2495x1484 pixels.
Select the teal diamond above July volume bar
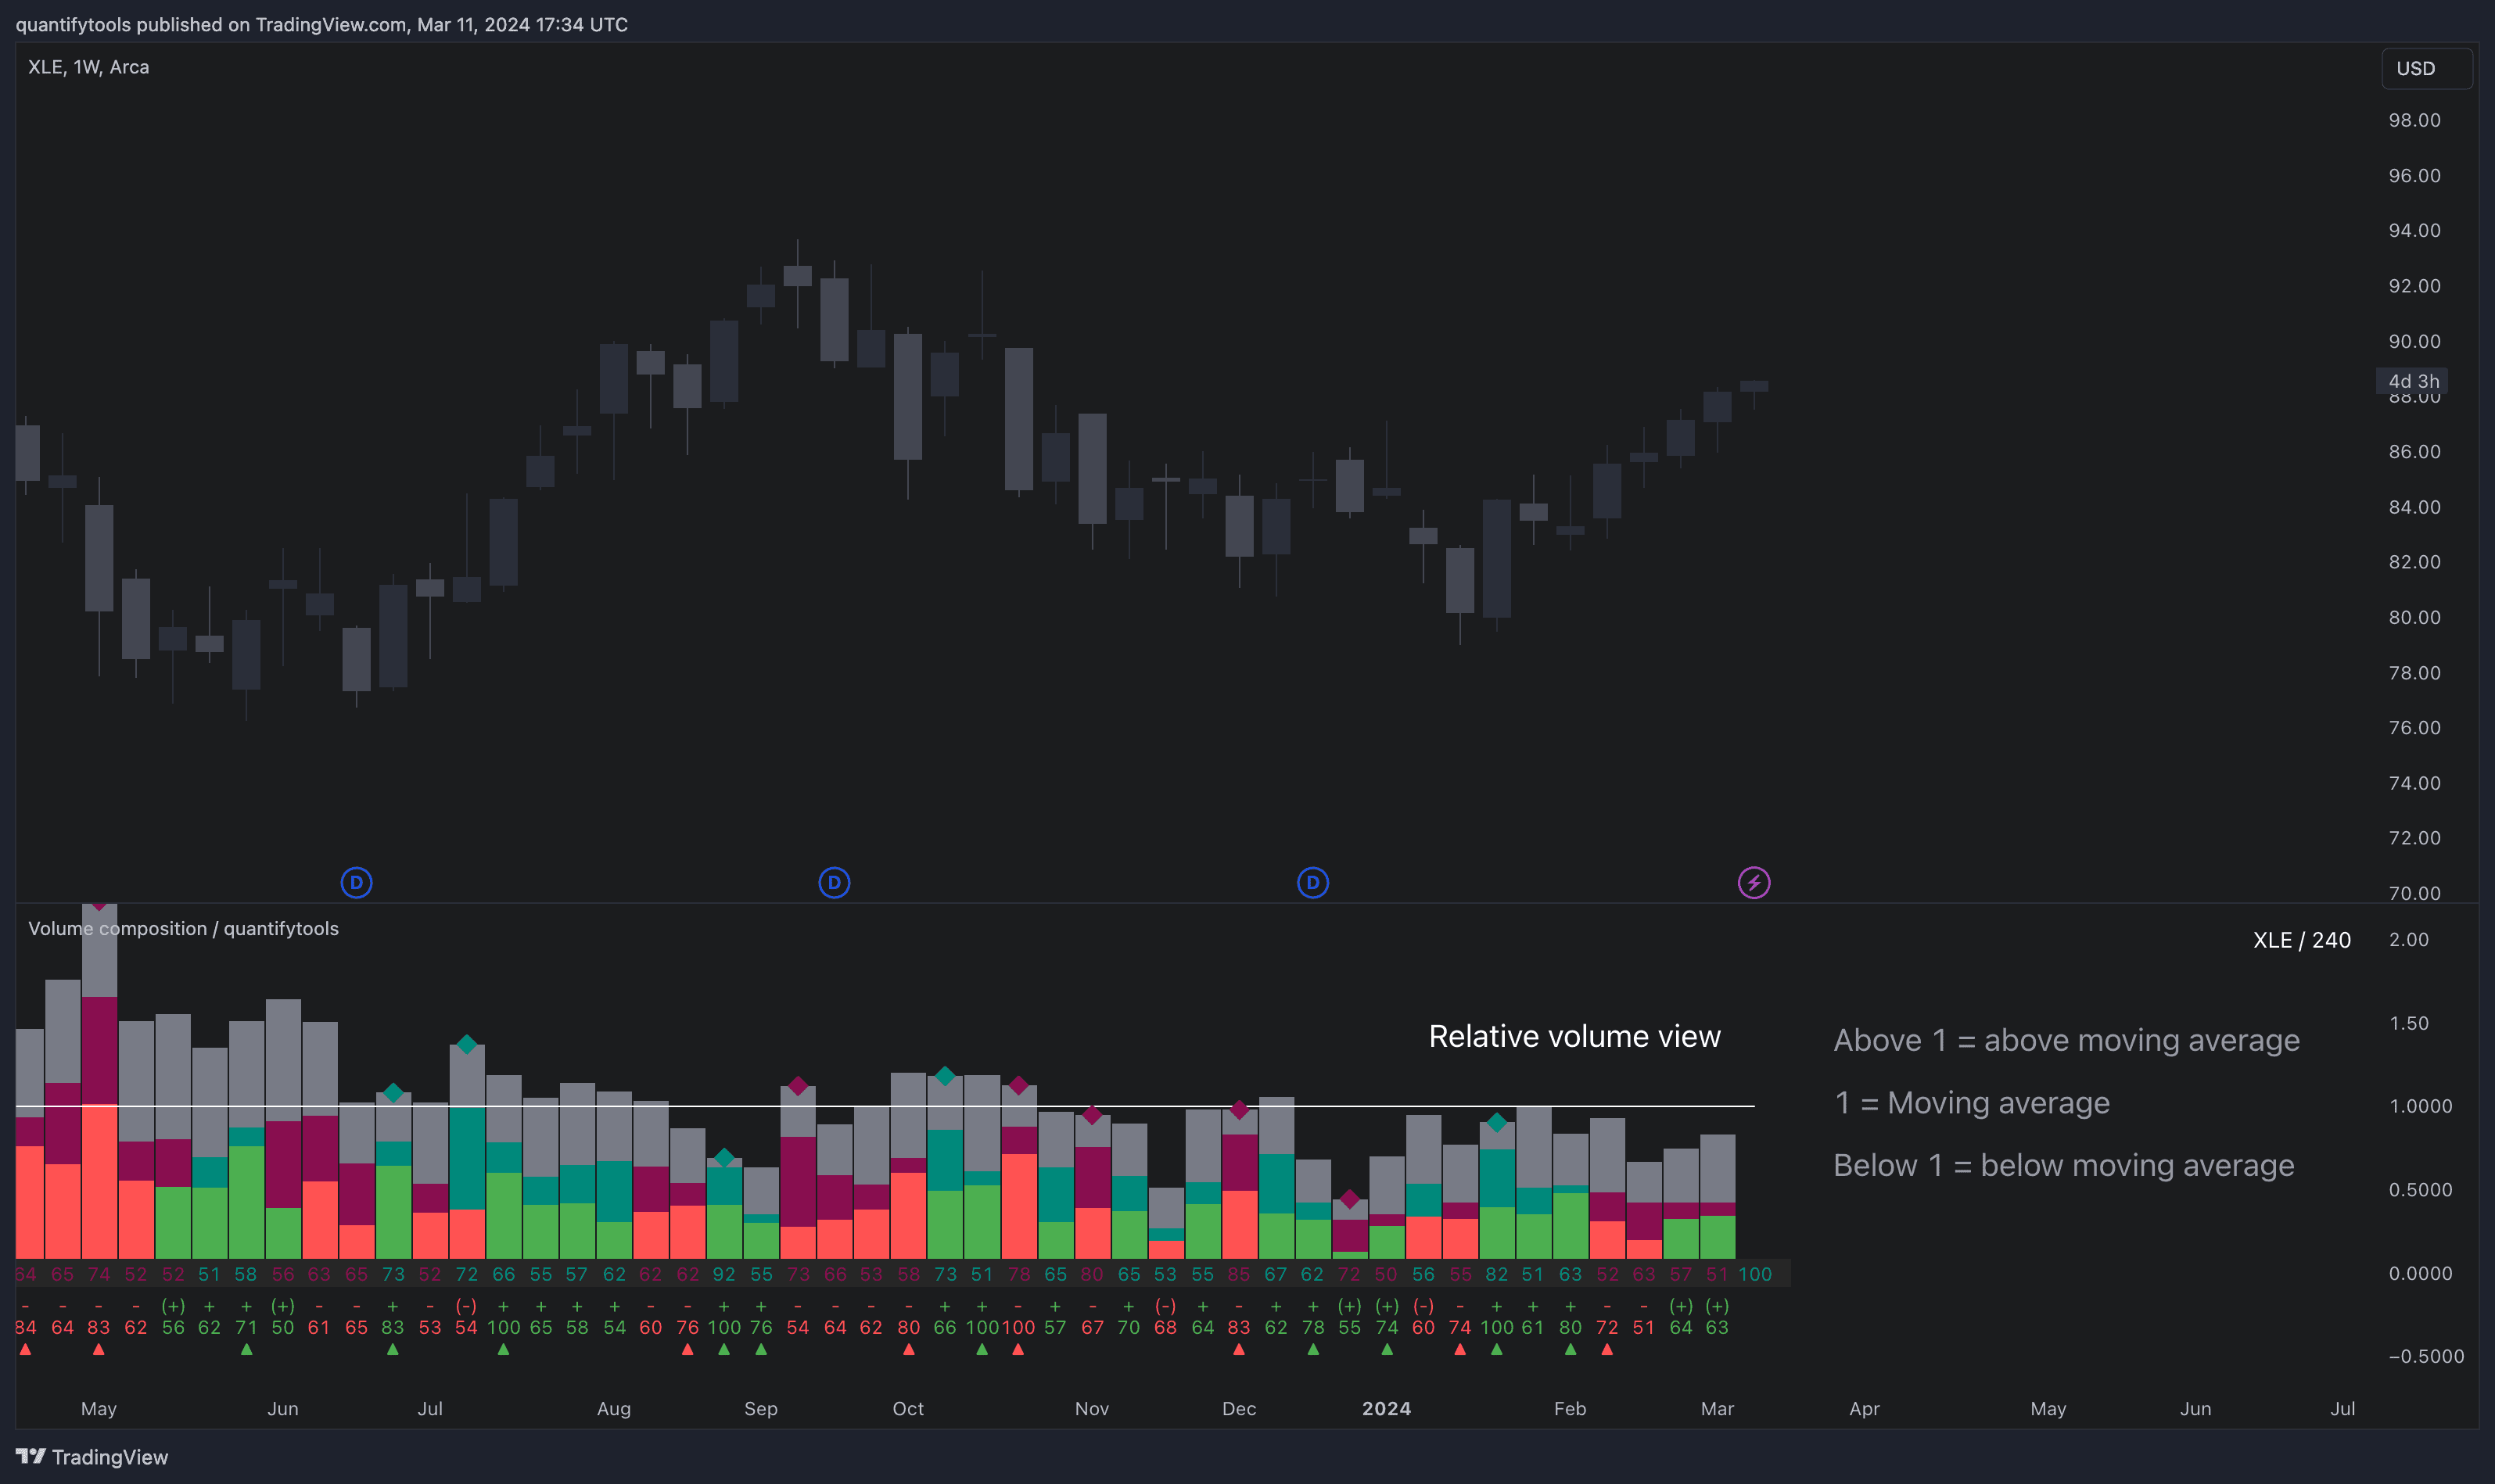click(467, 1045)
